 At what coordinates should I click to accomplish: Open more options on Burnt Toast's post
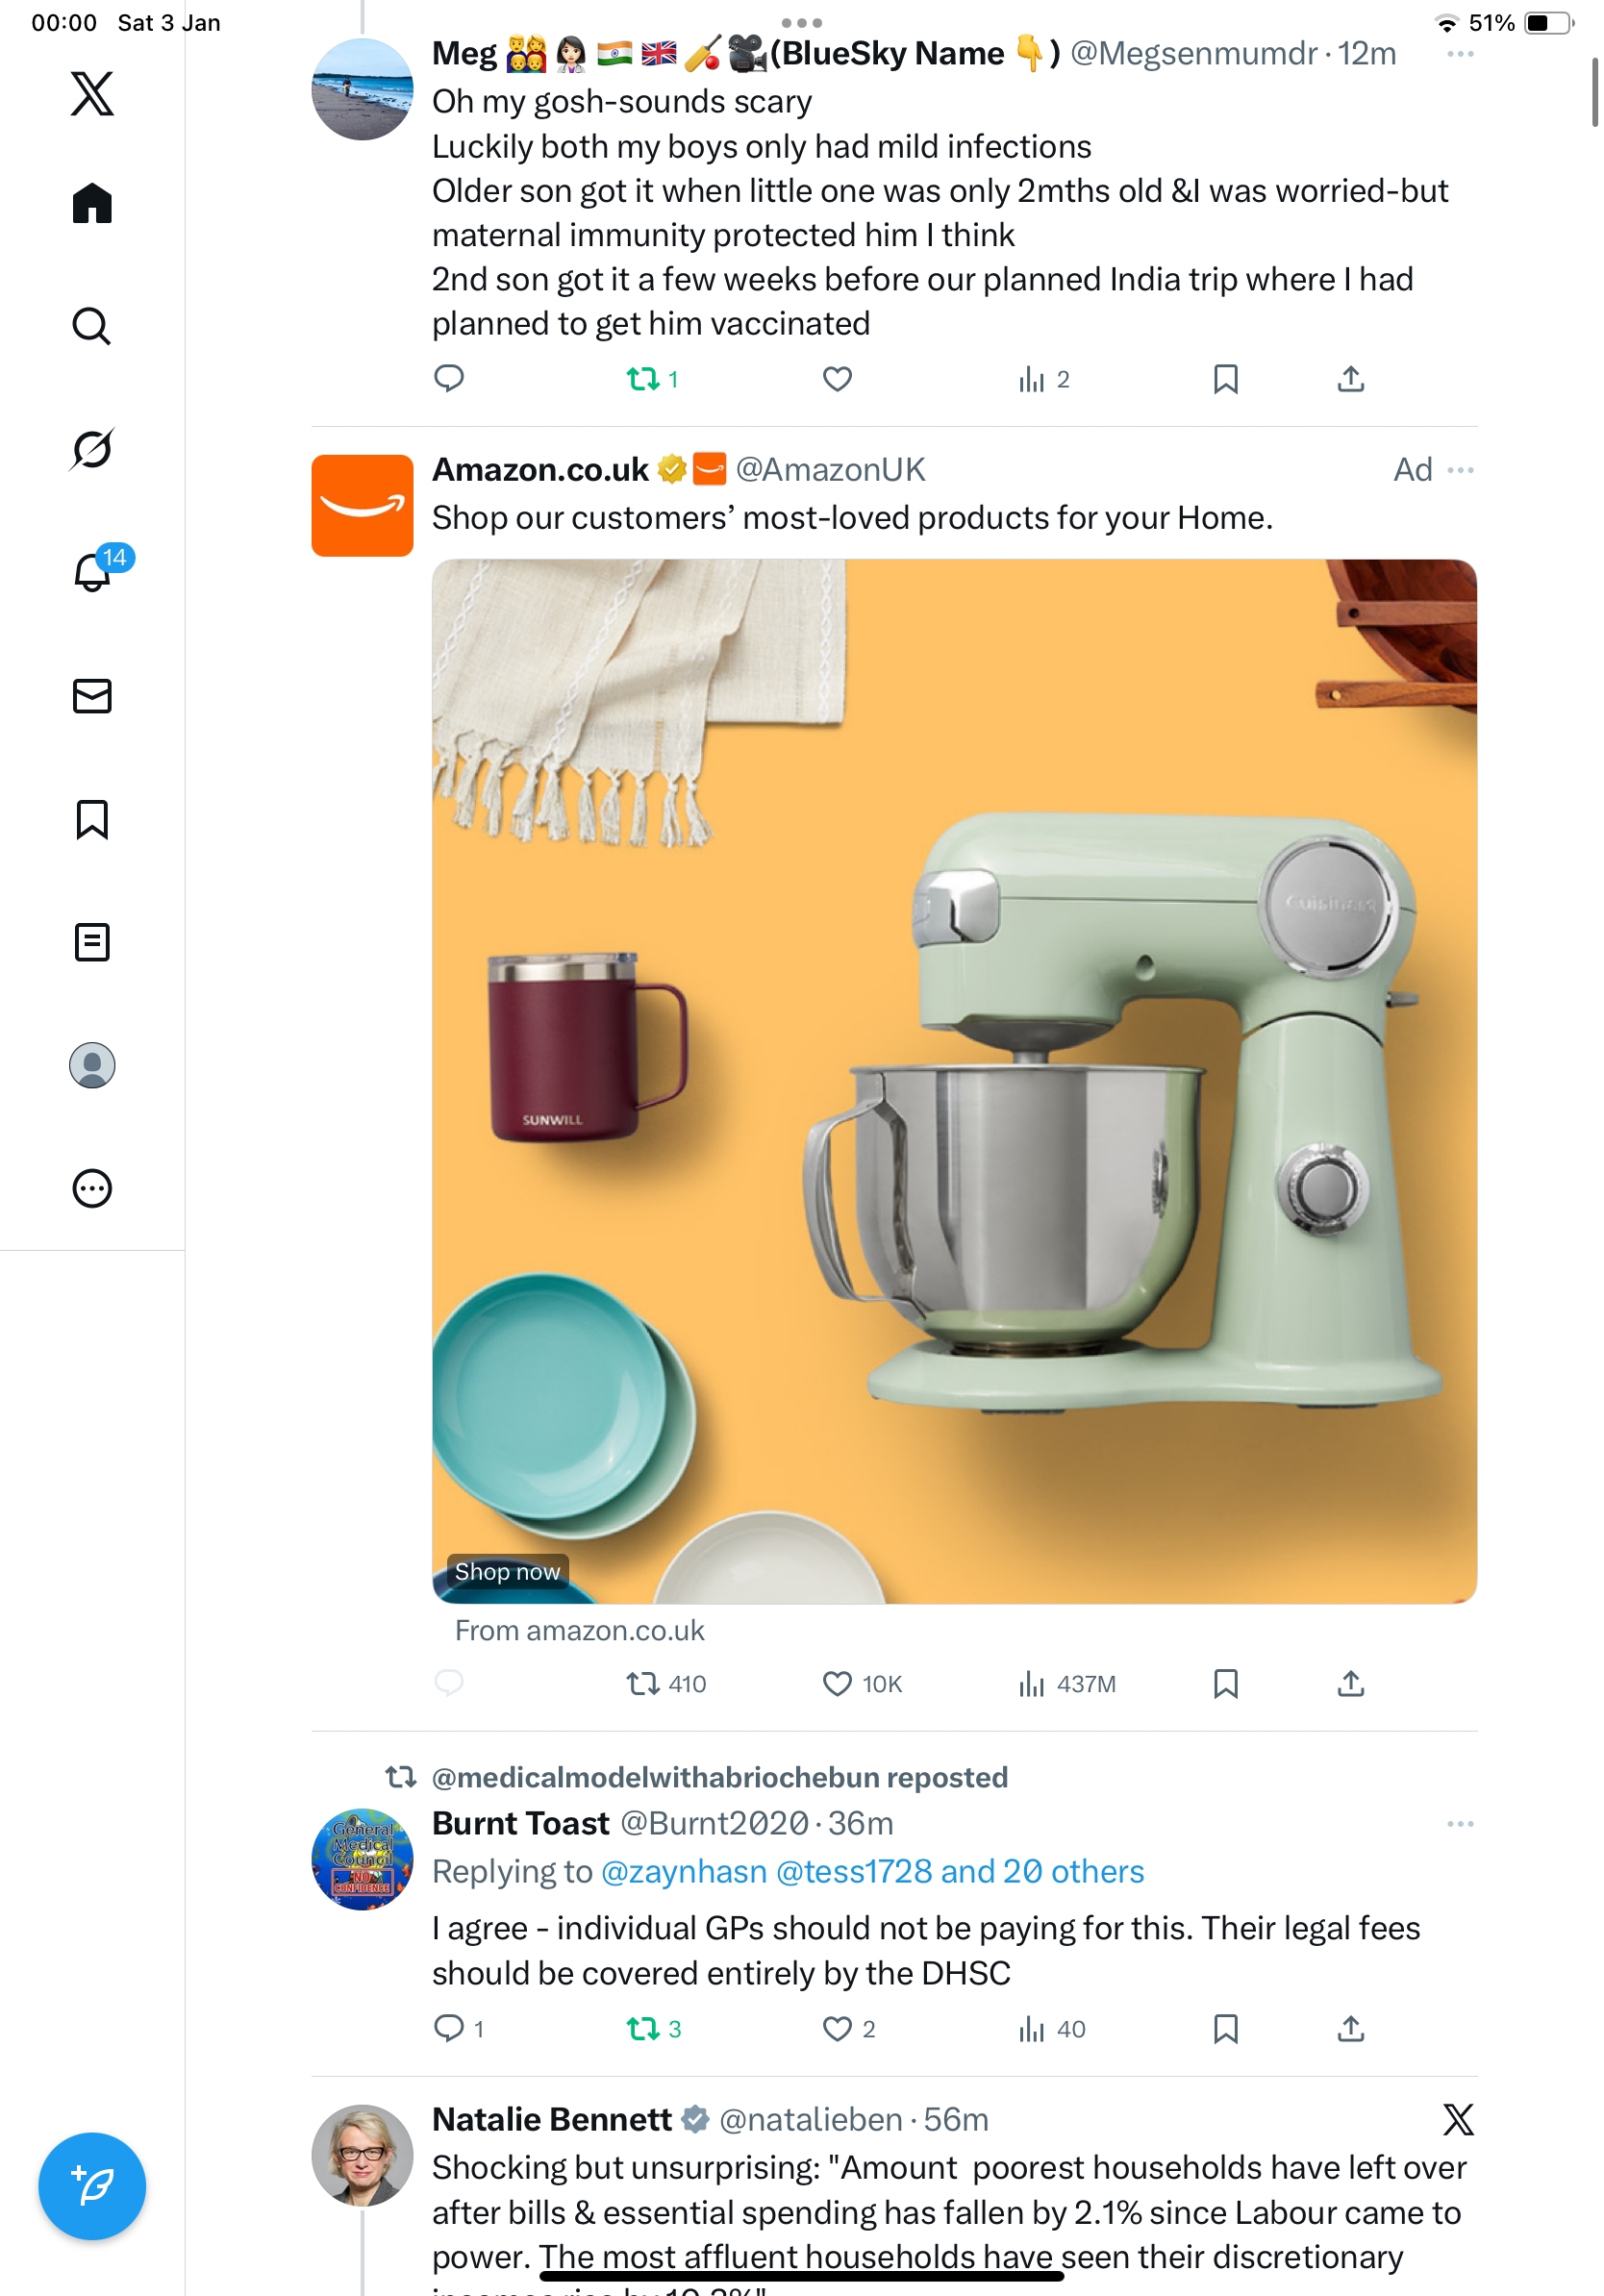[x=1459, y=1824]
